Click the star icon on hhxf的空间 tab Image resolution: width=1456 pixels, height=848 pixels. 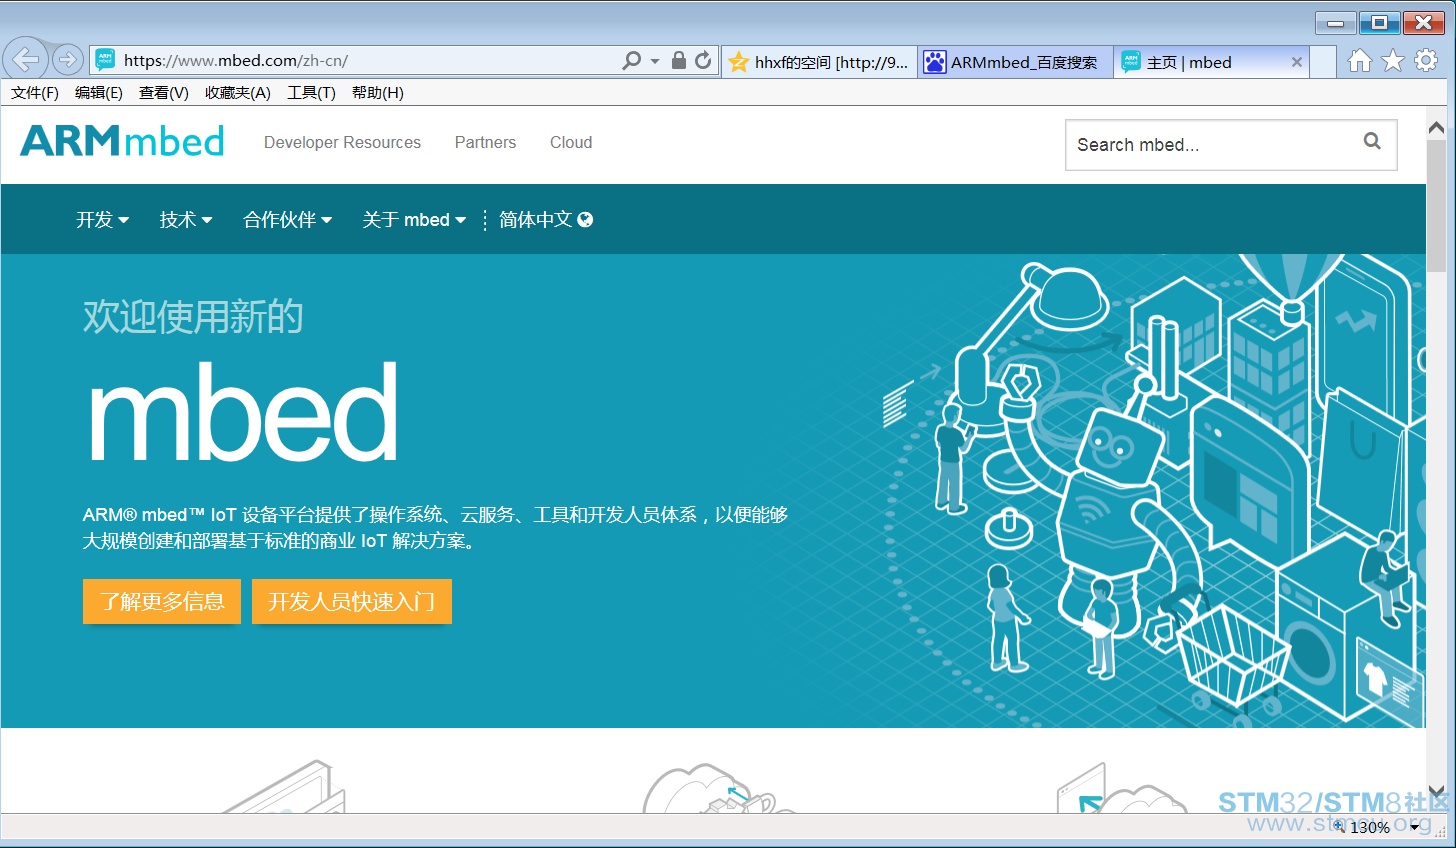(x=738, y=62)
